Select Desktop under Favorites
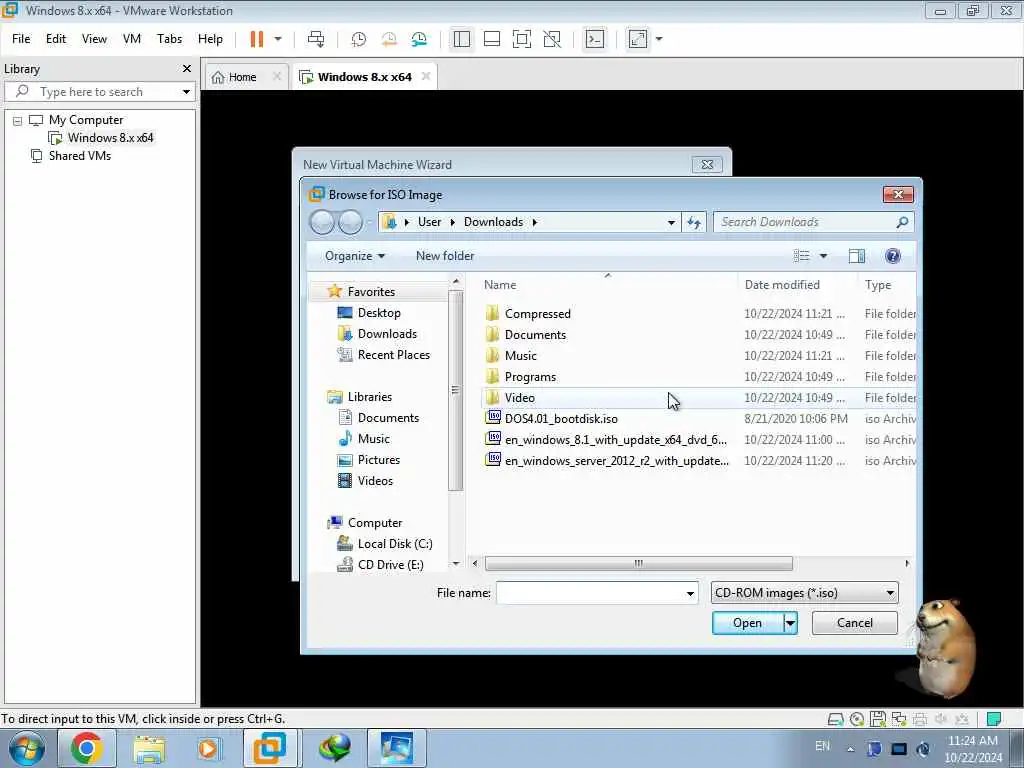 pyautogui.click(x=369, y=313)
